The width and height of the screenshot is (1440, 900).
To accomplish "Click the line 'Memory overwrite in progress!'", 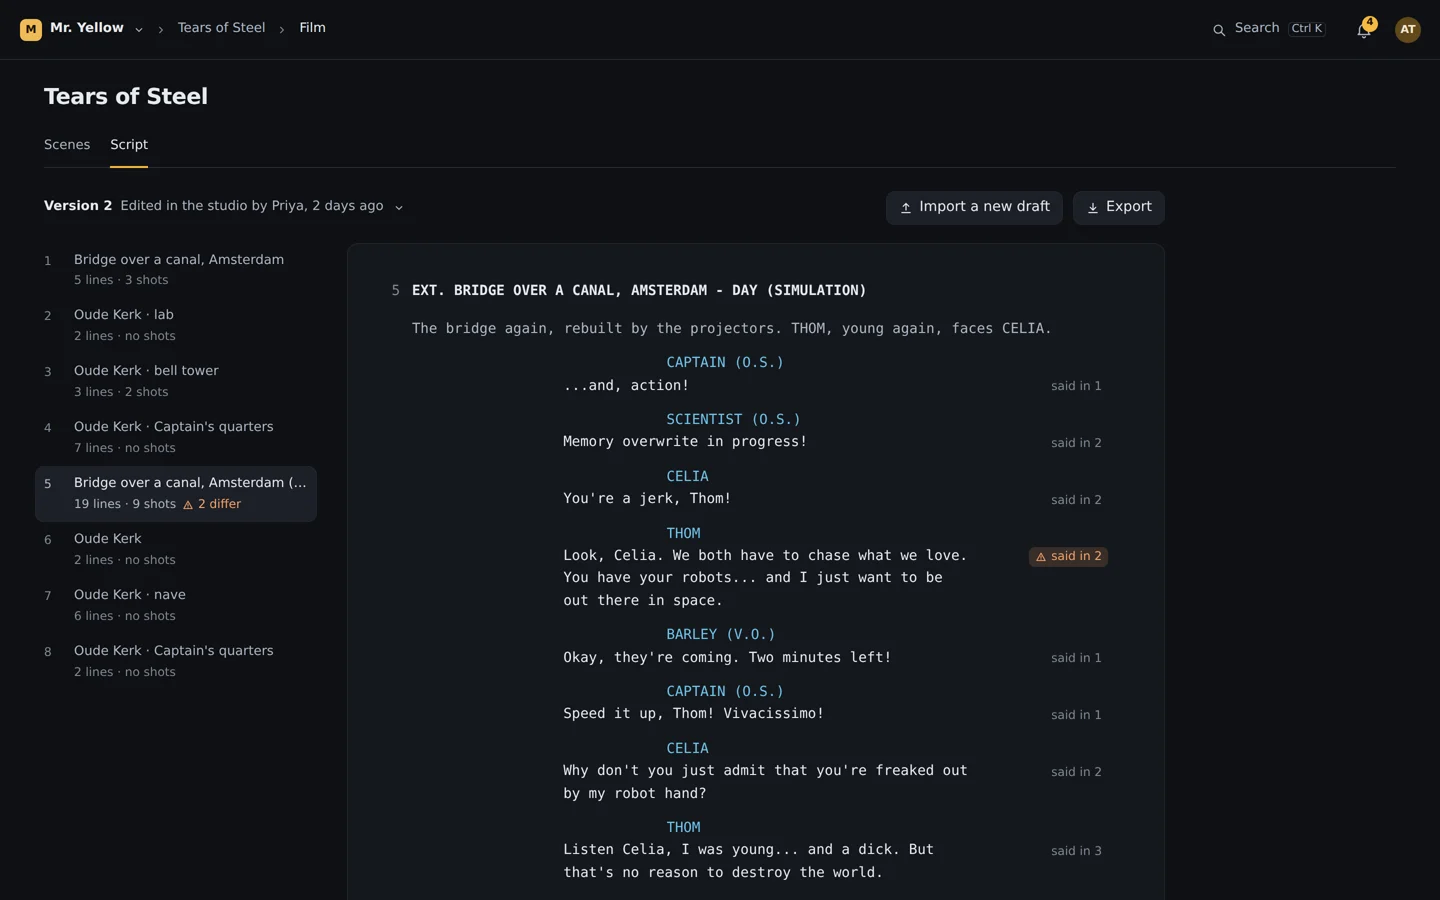I will point(685,442).
